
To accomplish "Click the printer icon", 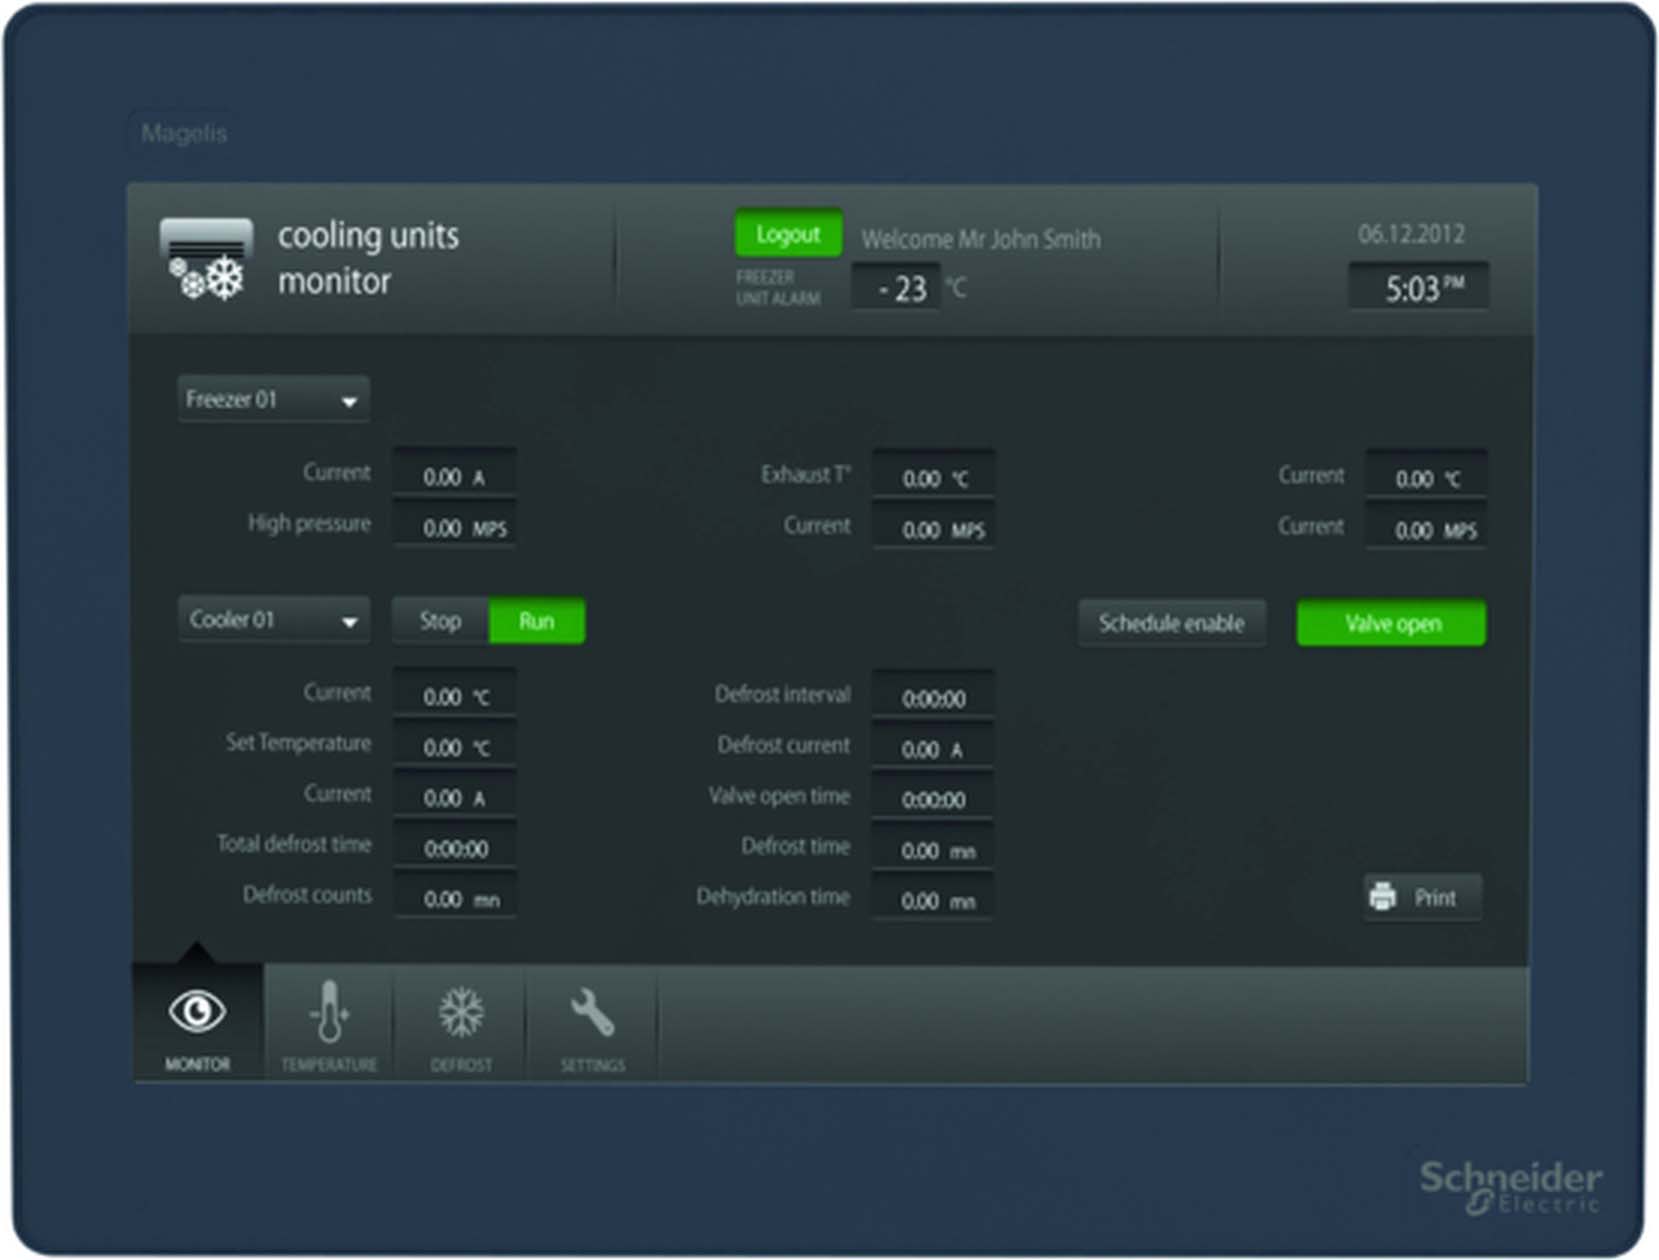I will [1383, 896].
